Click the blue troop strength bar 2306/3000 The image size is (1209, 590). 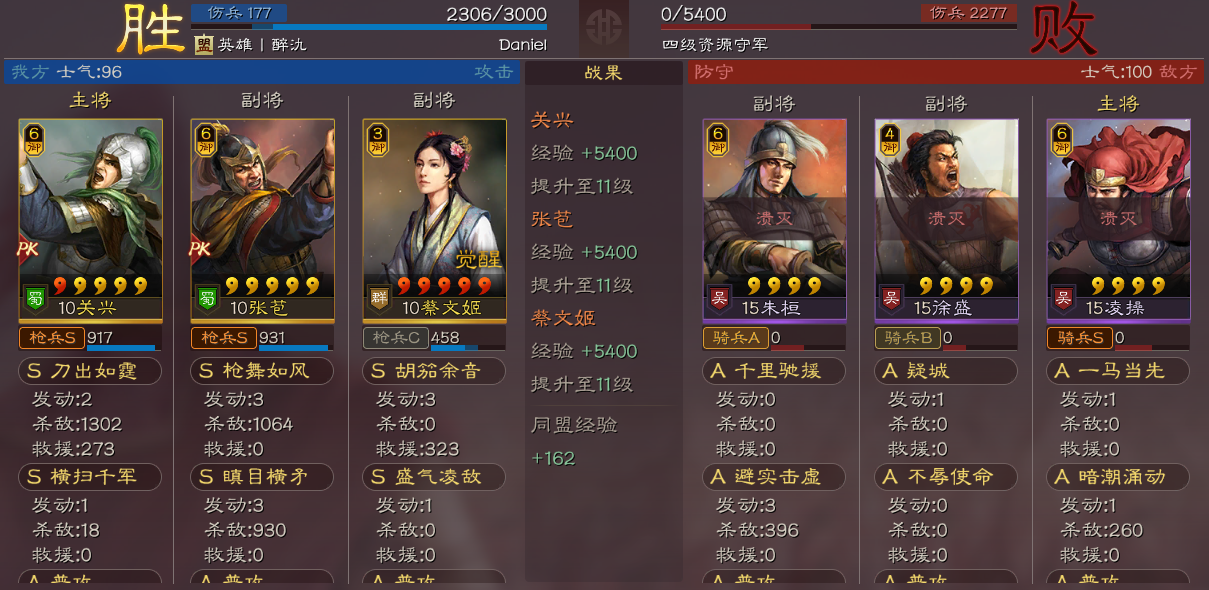(369, 27)
